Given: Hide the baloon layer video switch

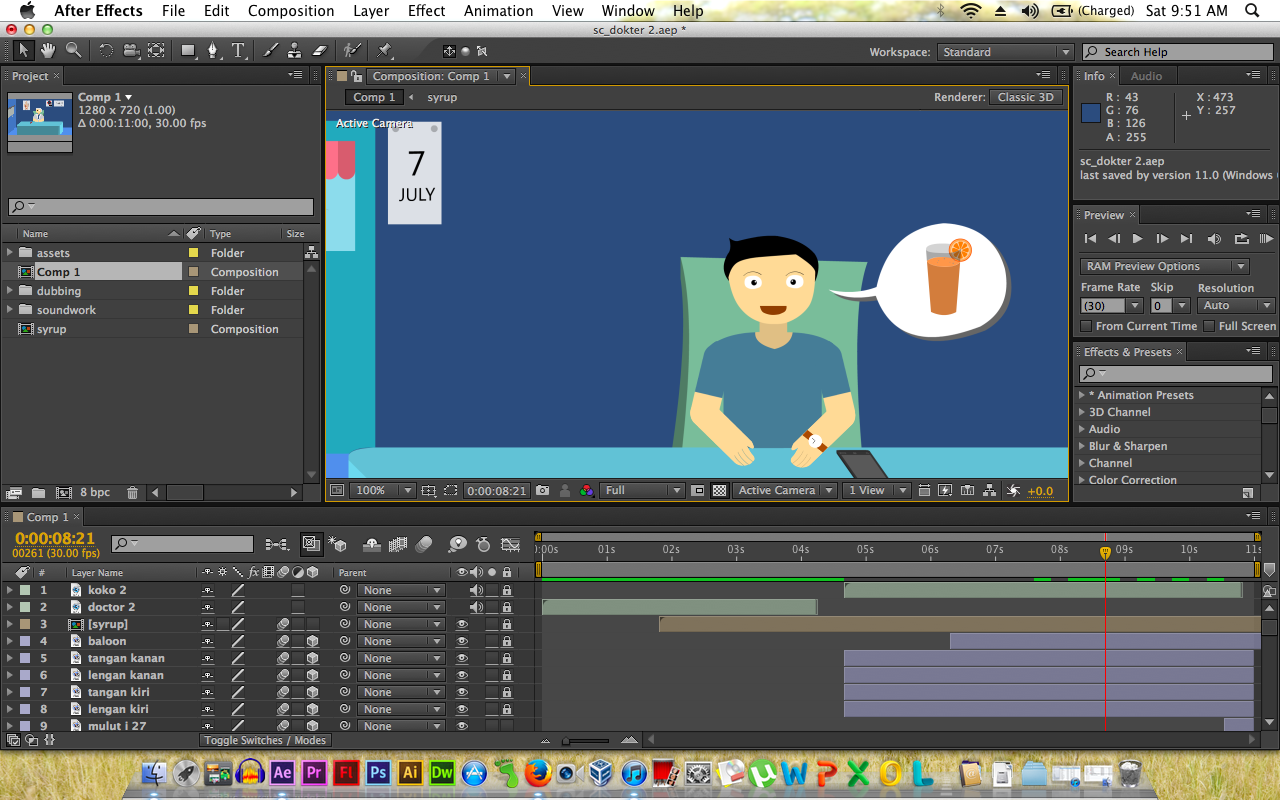Looking at the screenshot, I should pos(462,641).
